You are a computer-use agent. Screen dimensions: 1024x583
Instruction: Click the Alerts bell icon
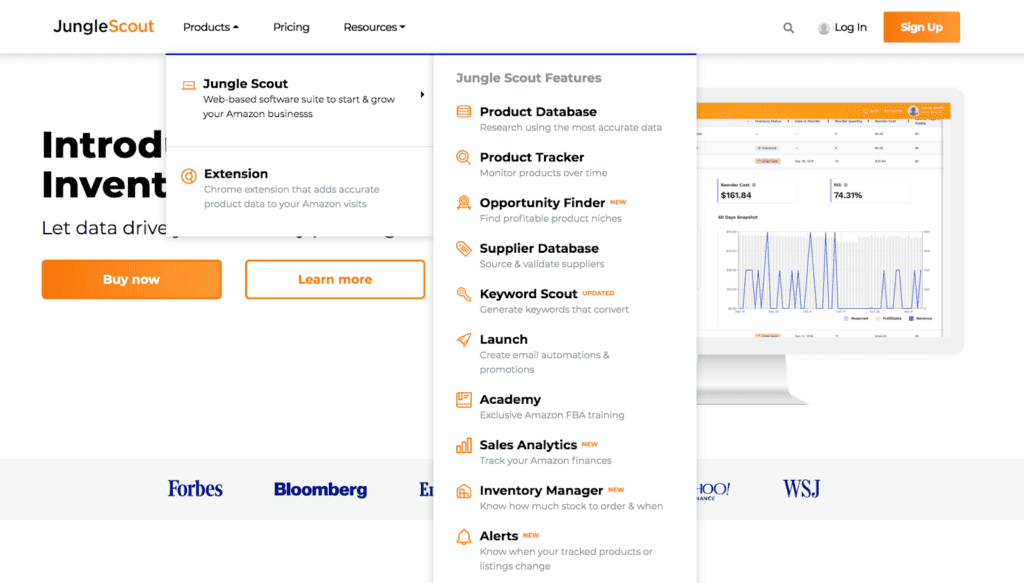click(464, 537)
